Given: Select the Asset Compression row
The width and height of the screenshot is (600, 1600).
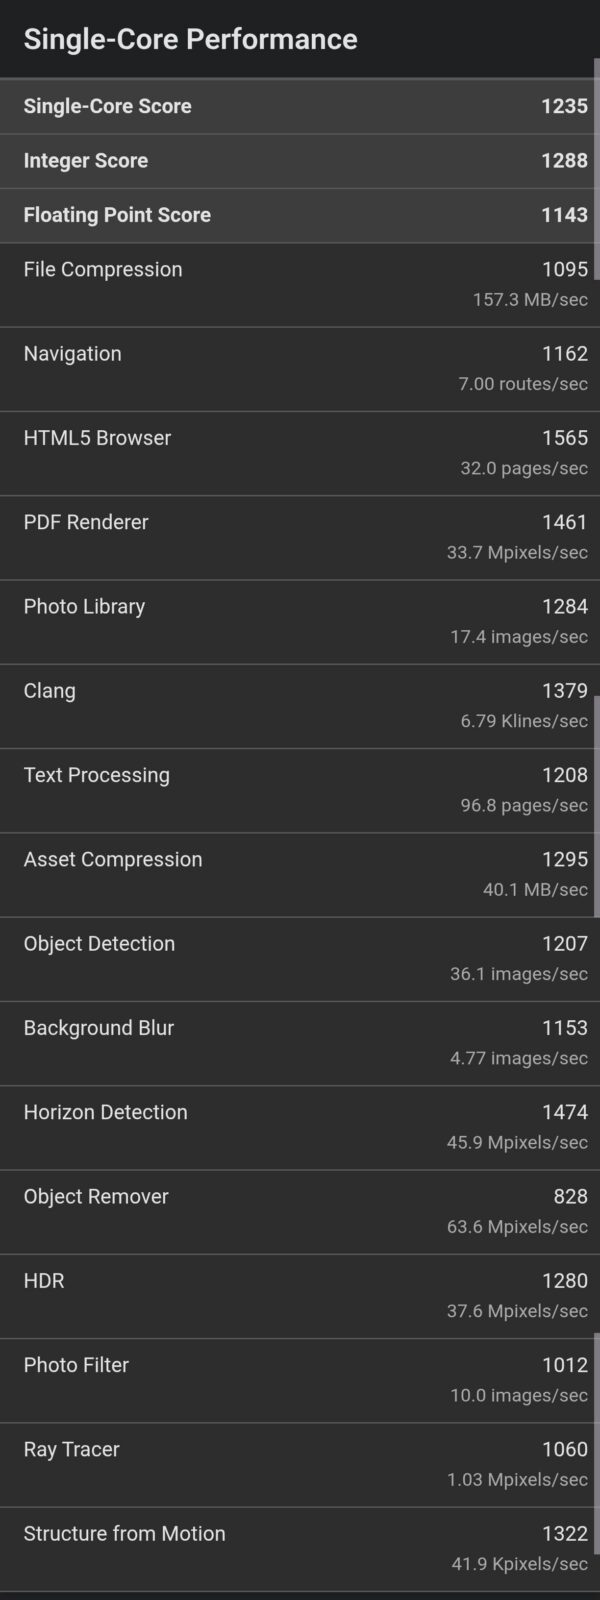Looking at the screenshot, I should [300, 874].
